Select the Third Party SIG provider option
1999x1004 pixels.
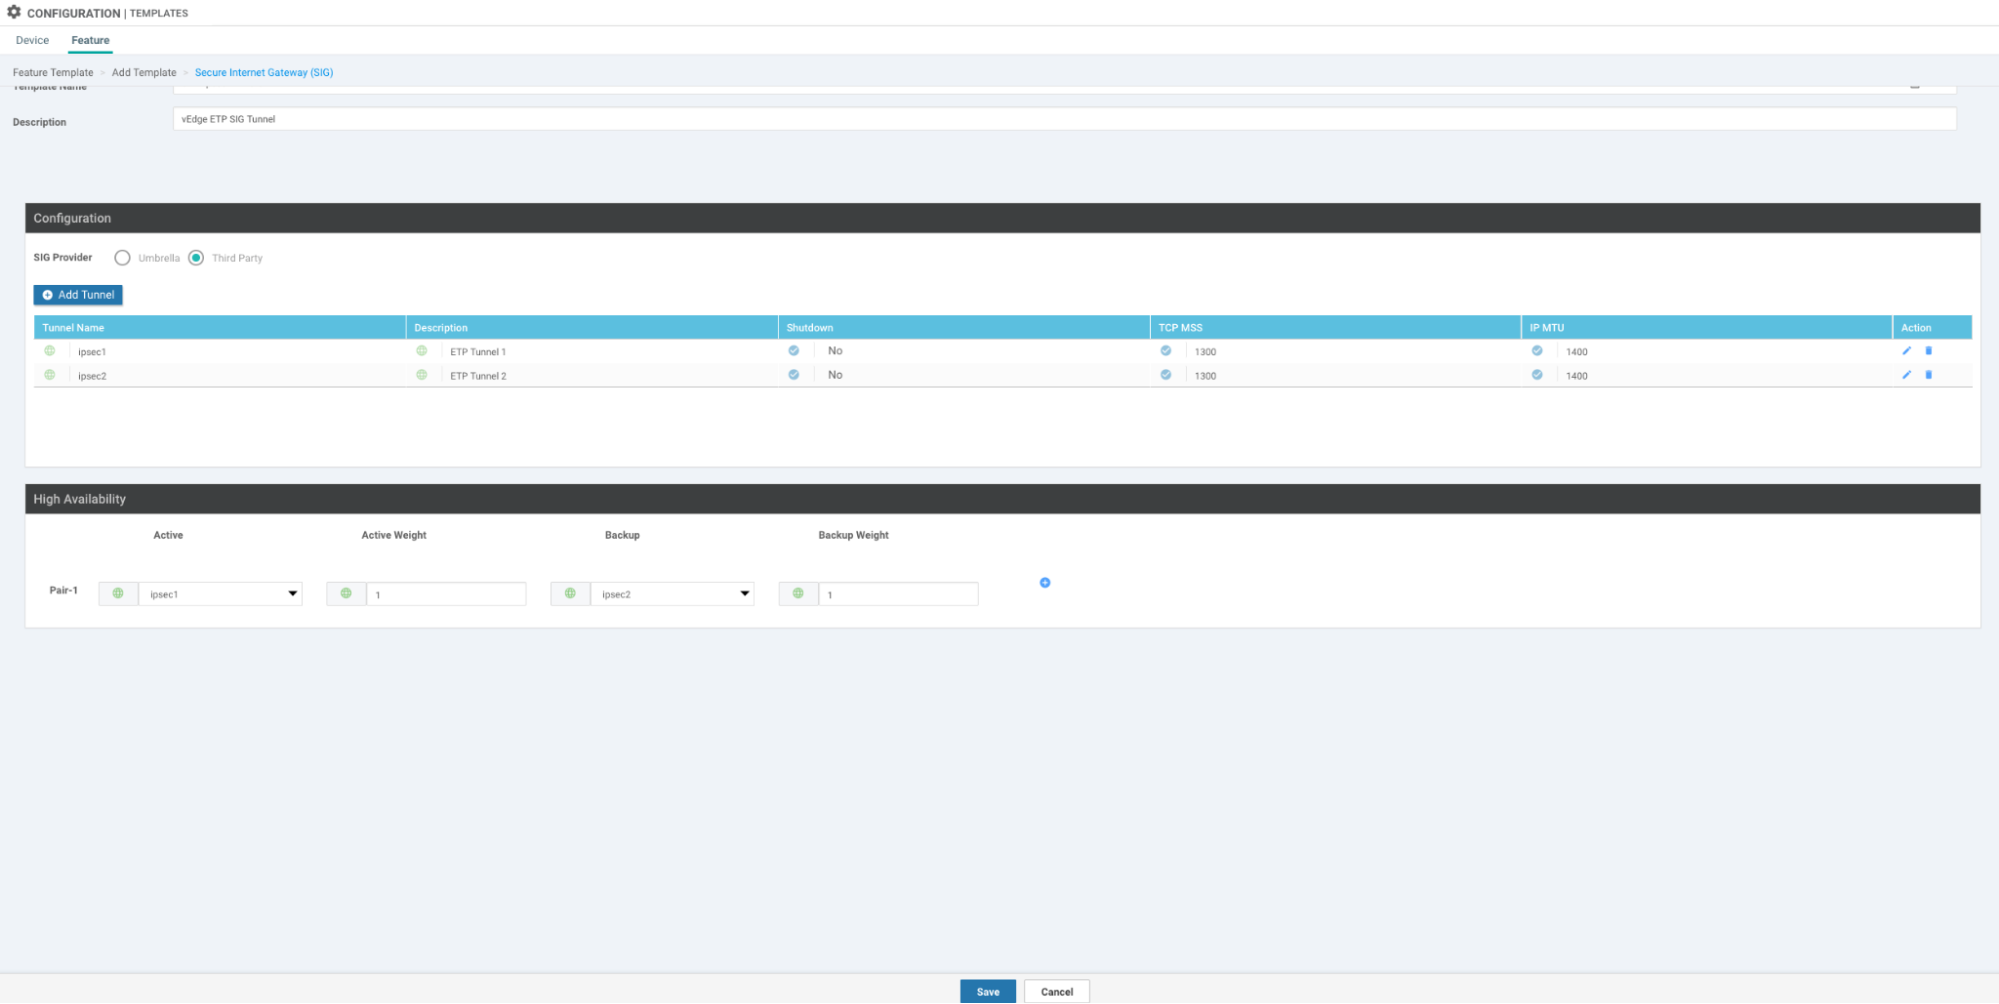196,258
